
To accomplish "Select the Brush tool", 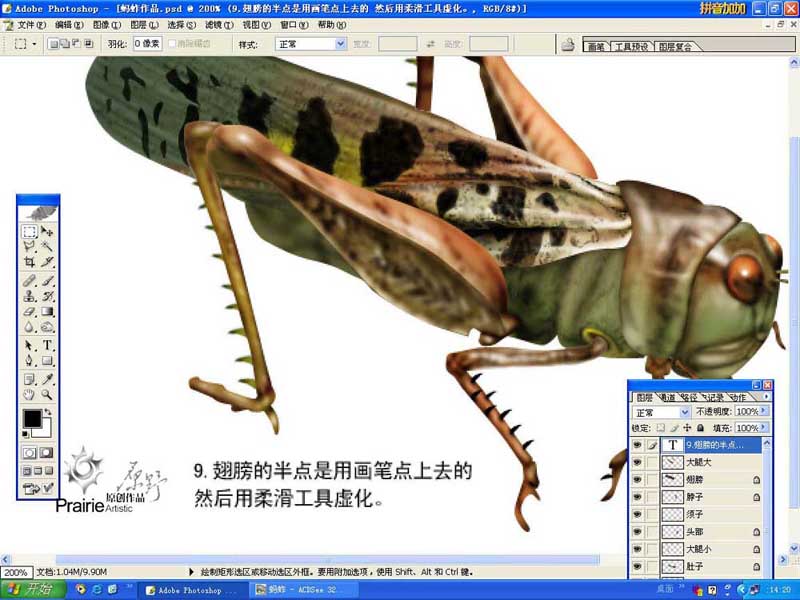I will [47, 281].
